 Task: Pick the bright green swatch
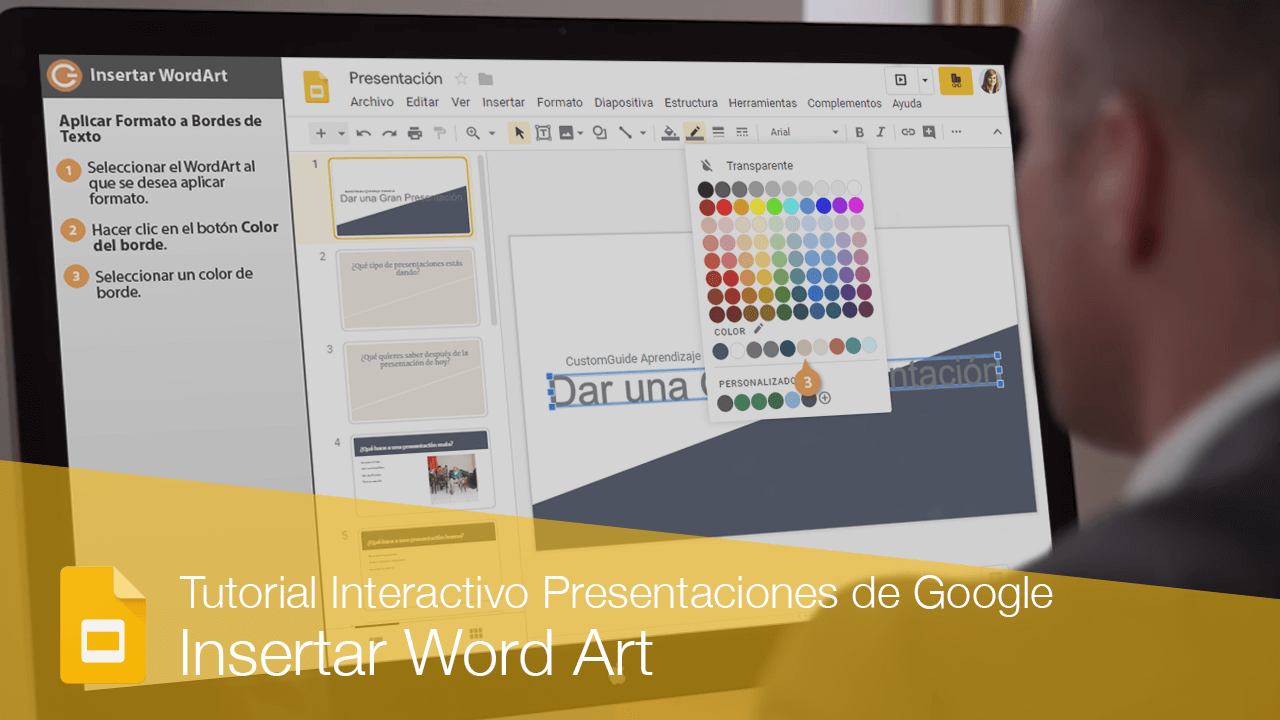click(774, 206)
